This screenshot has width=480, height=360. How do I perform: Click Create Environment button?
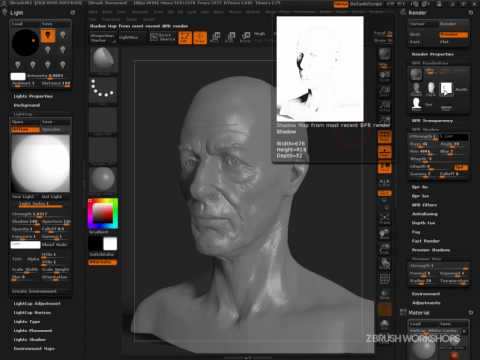tap(34, 291)
